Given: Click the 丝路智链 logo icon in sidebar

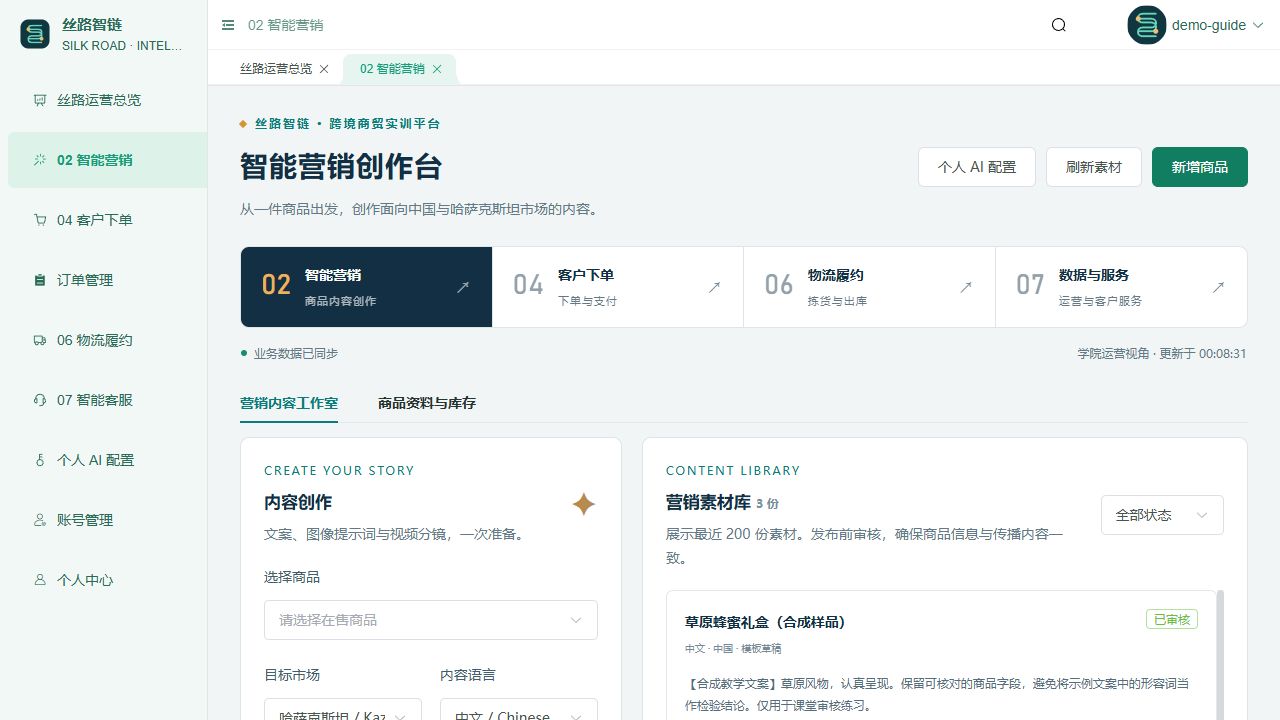Looking at the screenshot, I should [x=35, y=34].
